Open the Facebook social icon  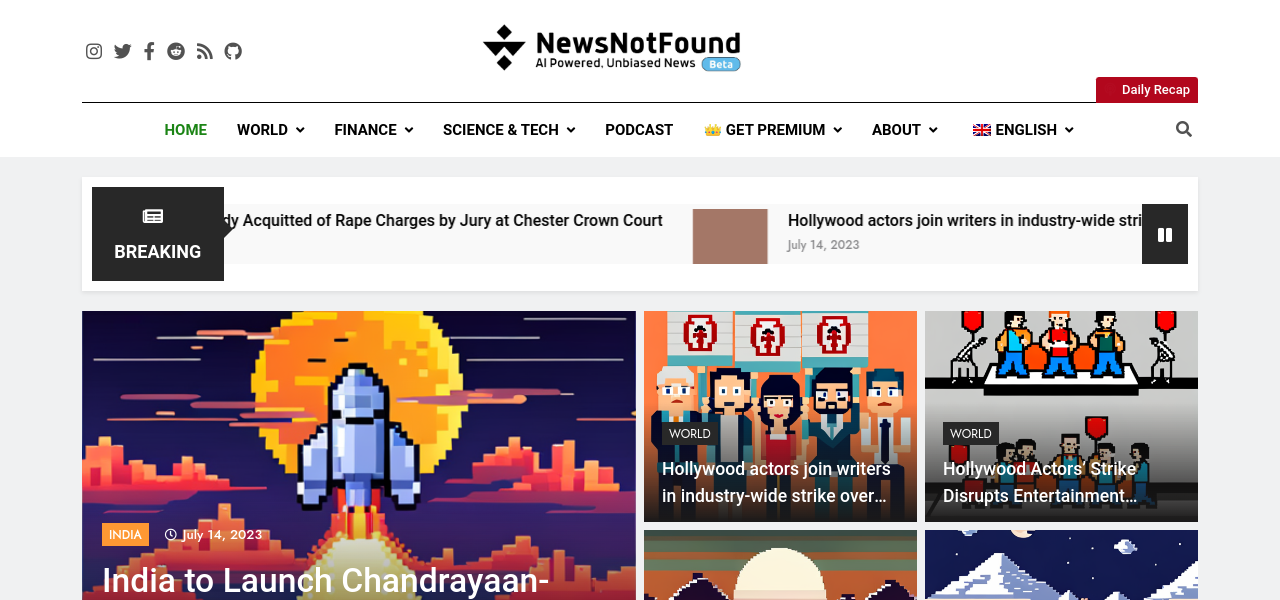click(x=149, y=51)
